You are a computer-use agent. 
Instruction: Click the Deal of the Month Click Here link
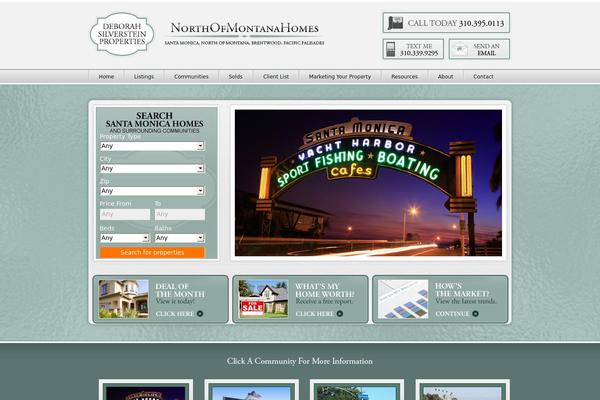[x=175, y=314]
